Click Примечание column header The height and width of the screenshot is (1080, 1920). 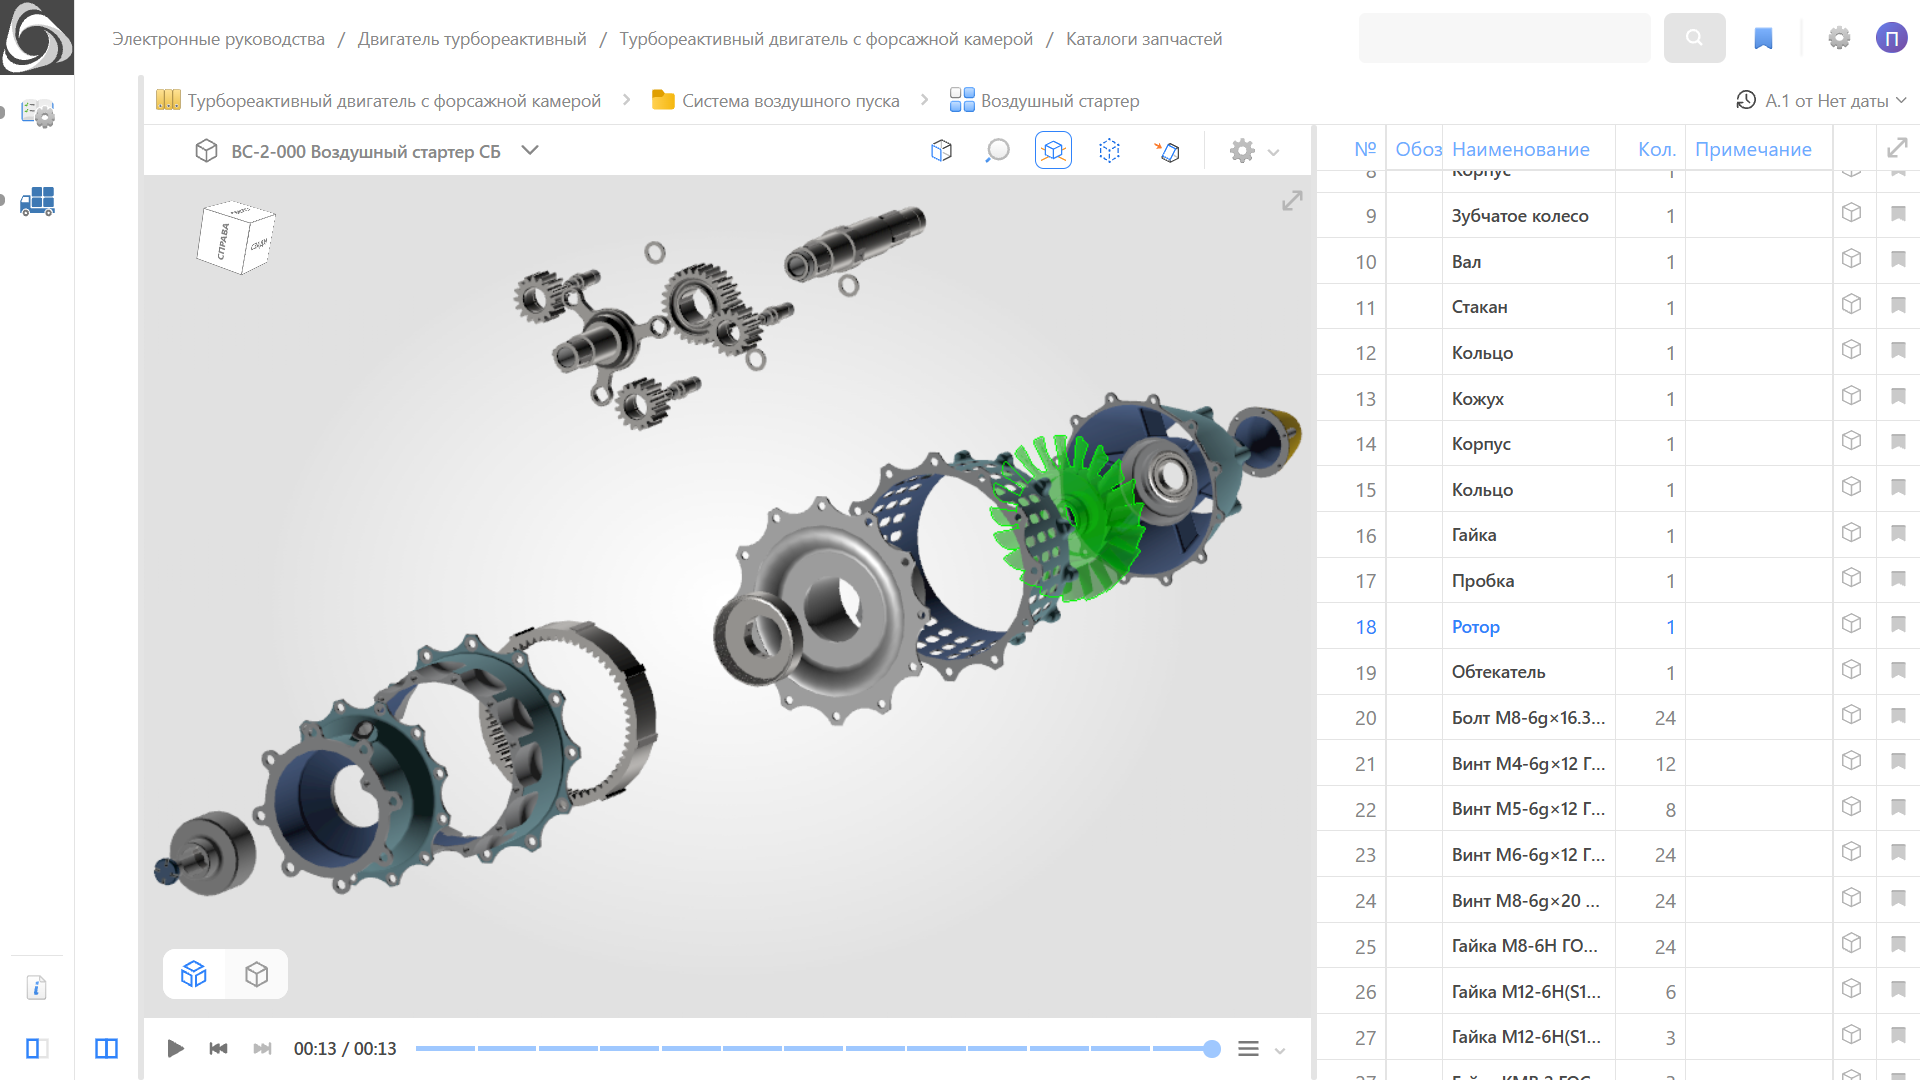(1753, 149)
